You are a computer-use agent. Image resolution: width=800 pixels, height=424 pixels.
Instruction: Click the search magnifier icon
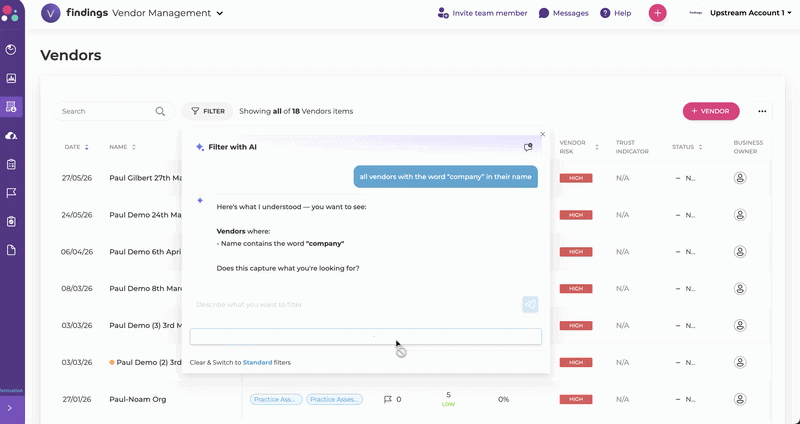point(160,111)
